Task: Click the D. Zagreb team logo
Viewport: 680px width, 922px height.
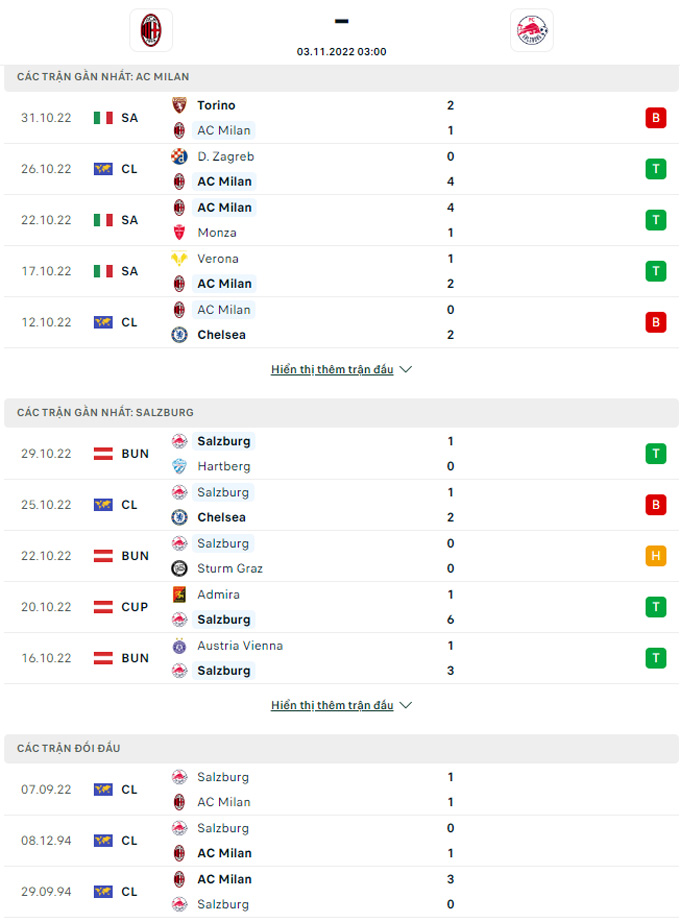Action: click(179, 156)
